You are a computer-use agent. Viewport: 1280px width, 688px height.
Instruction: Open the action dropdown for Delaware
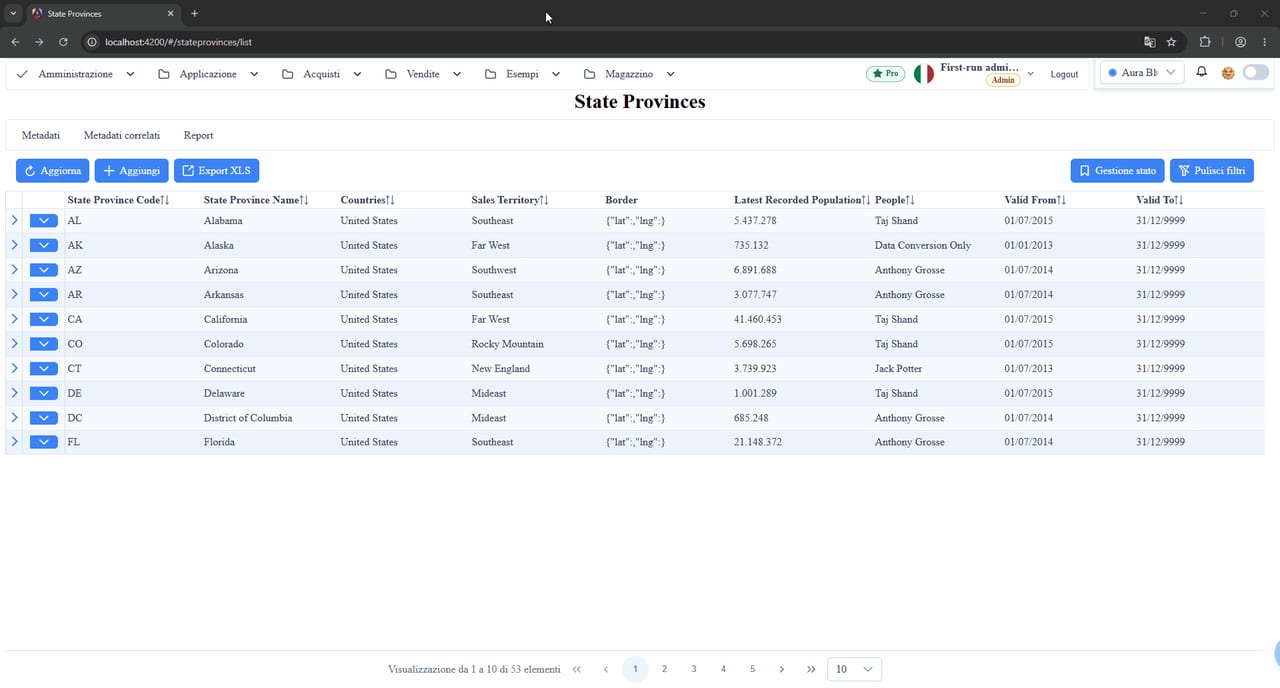click(44, 393)
